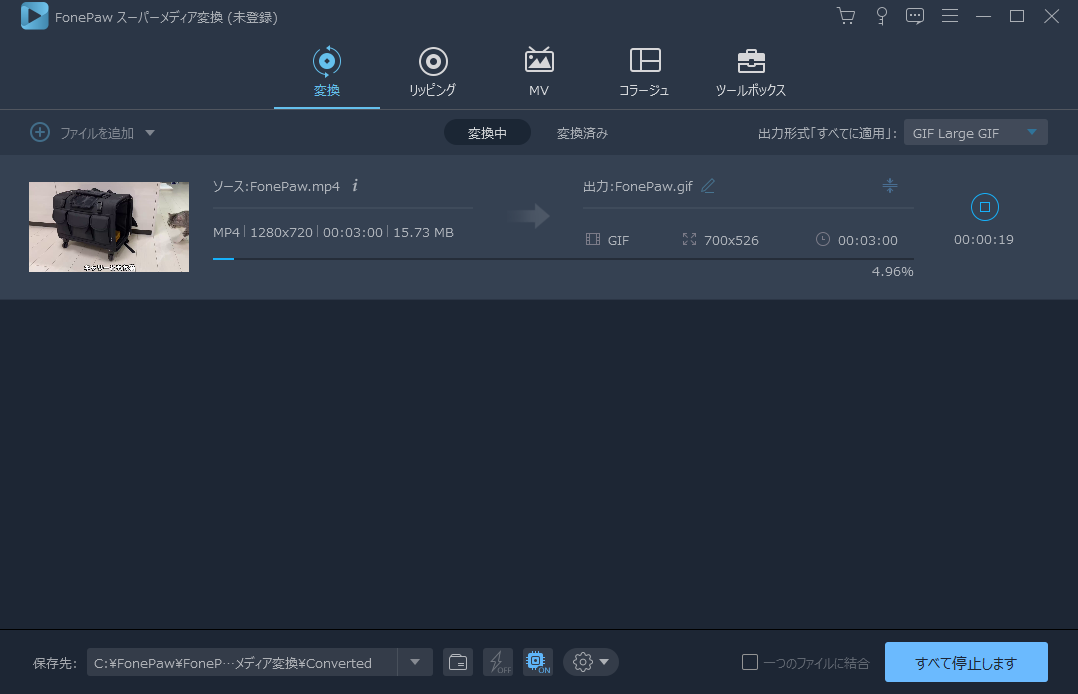The height and width of the screenshot is (694, 1078).
Task: Open the コラージュ collage tab
Action: [x=644, y=72]
